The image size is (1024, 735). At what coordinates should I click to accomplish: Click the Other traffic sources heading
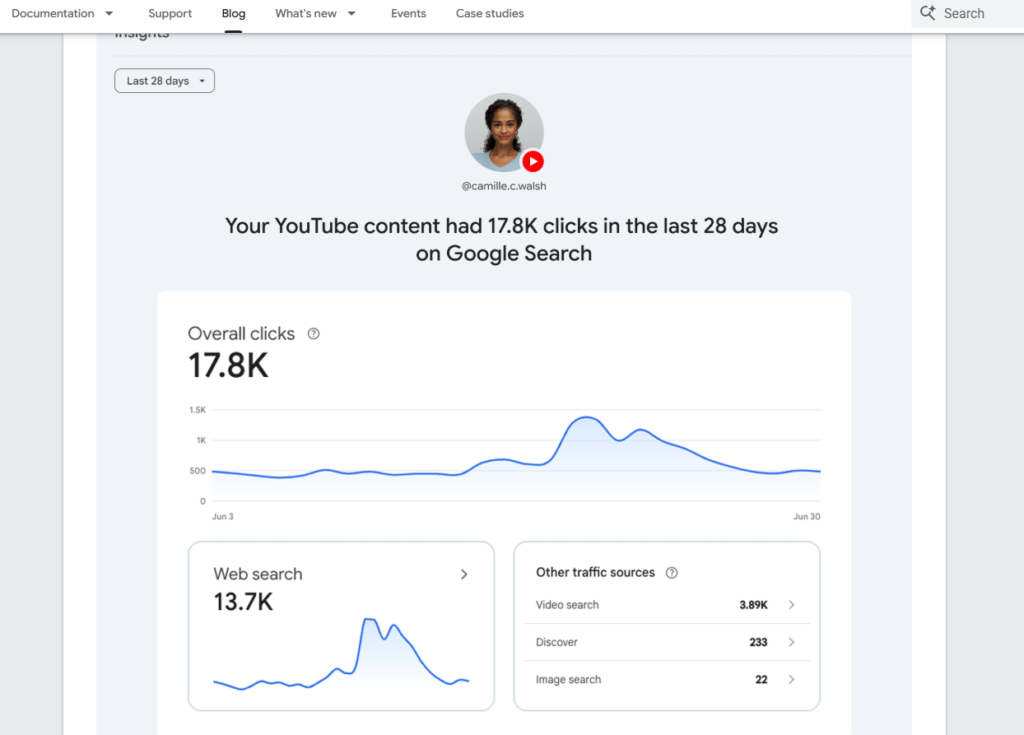[595, 572]
